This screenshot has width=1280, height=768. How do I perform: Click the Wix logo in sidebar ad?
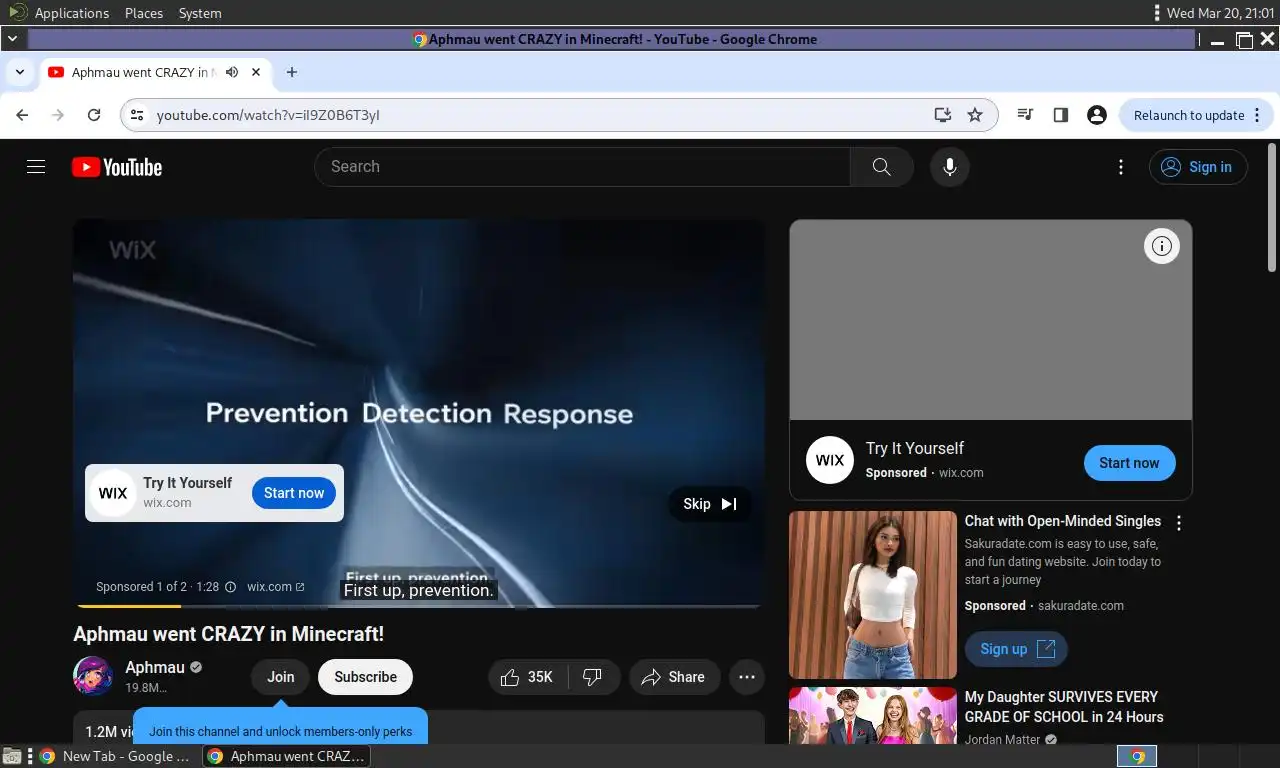pos(830,460)
